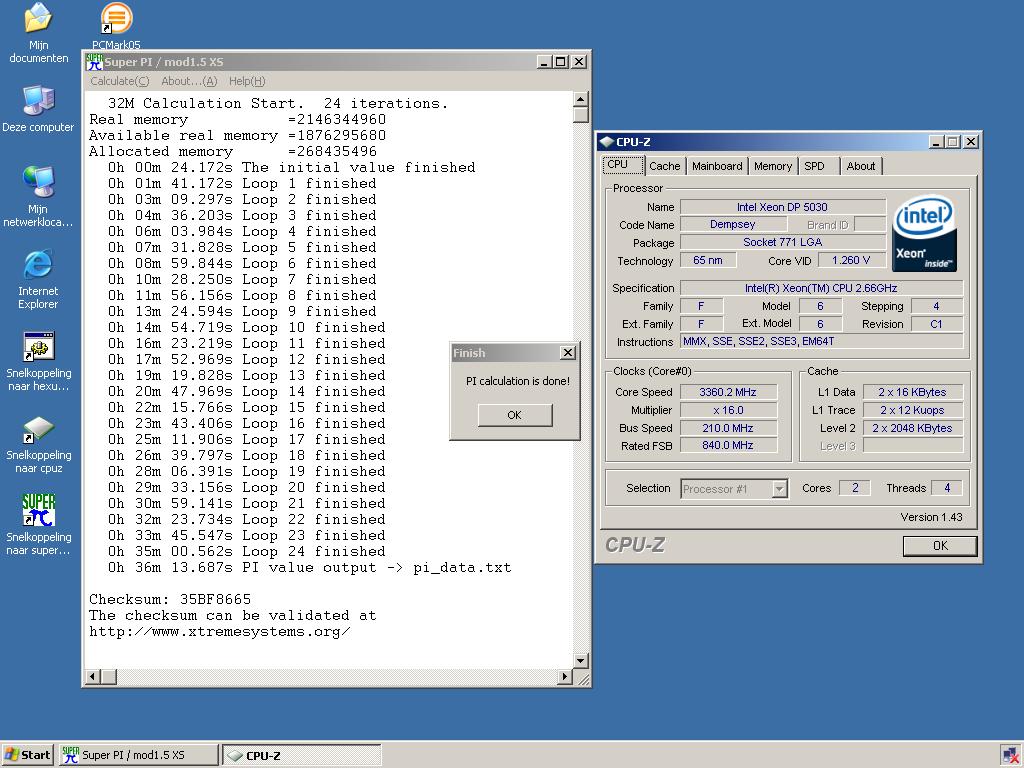Activate Super PI taskbar button

coord(138,755)
